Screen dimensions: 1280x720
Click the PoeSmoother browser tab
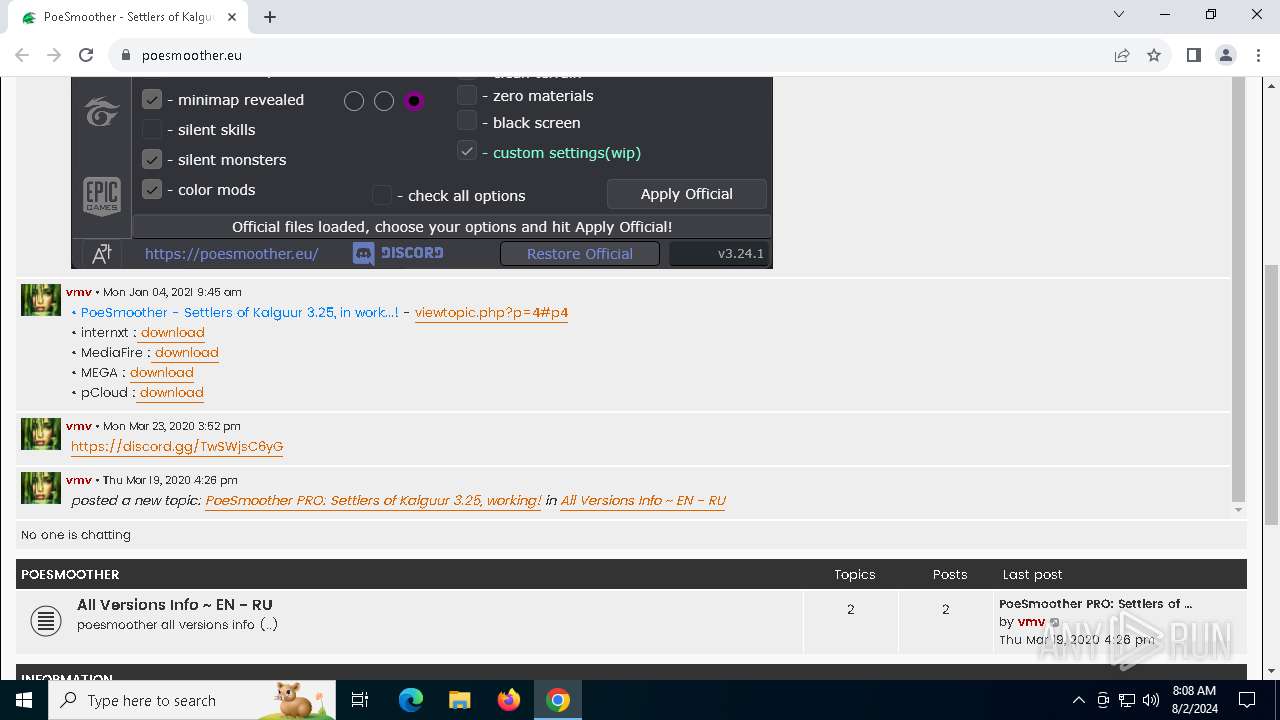pyautogui.click(x=128, y=17)
